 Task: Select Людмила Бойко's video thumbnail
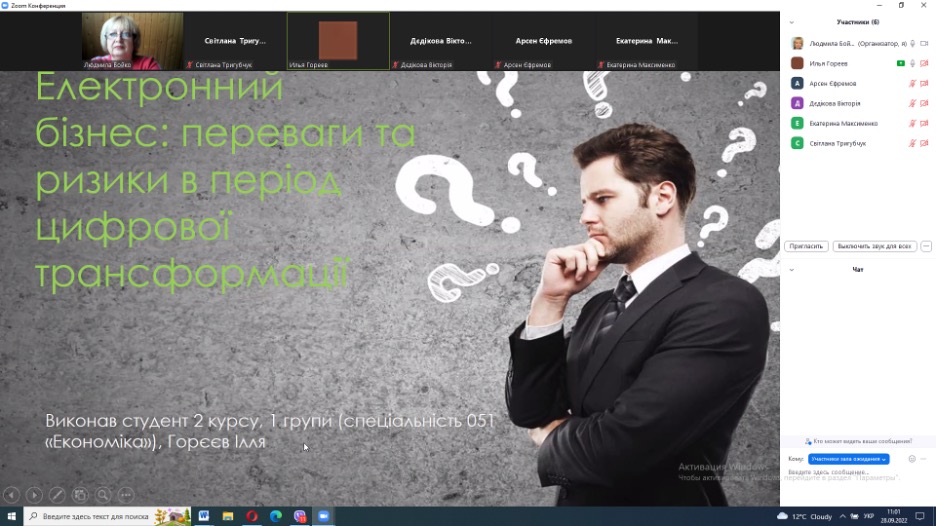[x=133, y=41]
